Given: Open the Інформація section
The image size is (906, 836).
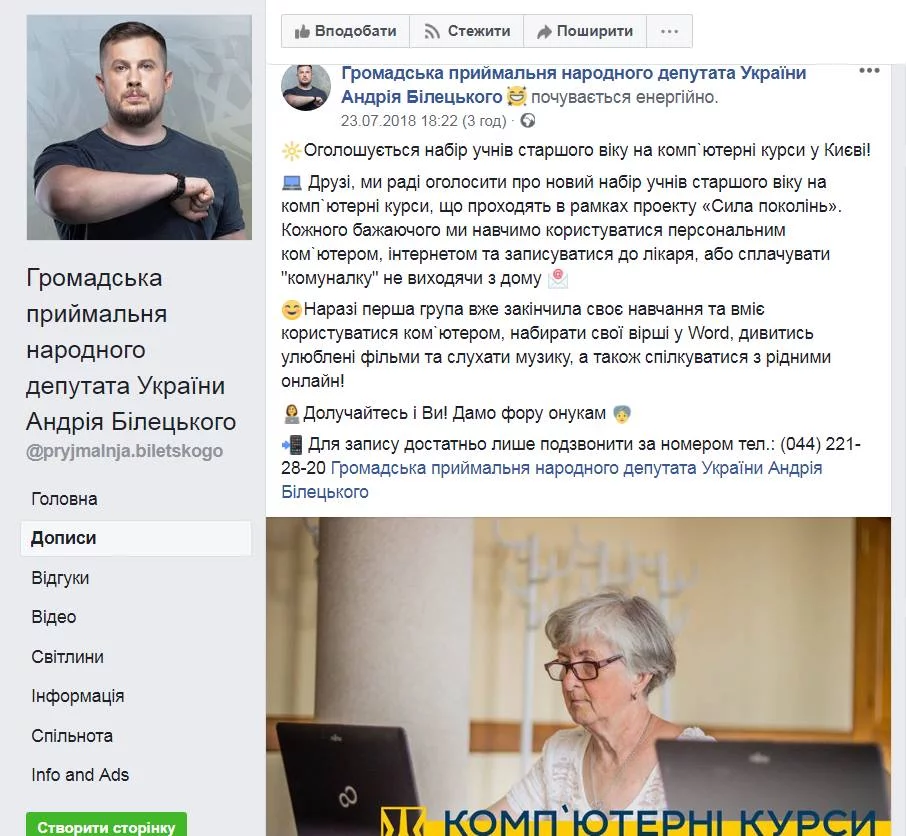Looking at the screenshot, I should (77, 696).
